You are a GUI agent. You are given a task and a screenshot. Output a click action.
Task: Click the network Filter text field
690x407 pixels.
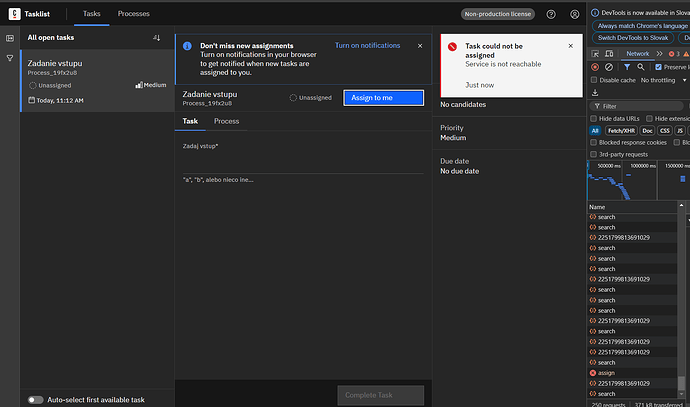(x=636, y=106)
